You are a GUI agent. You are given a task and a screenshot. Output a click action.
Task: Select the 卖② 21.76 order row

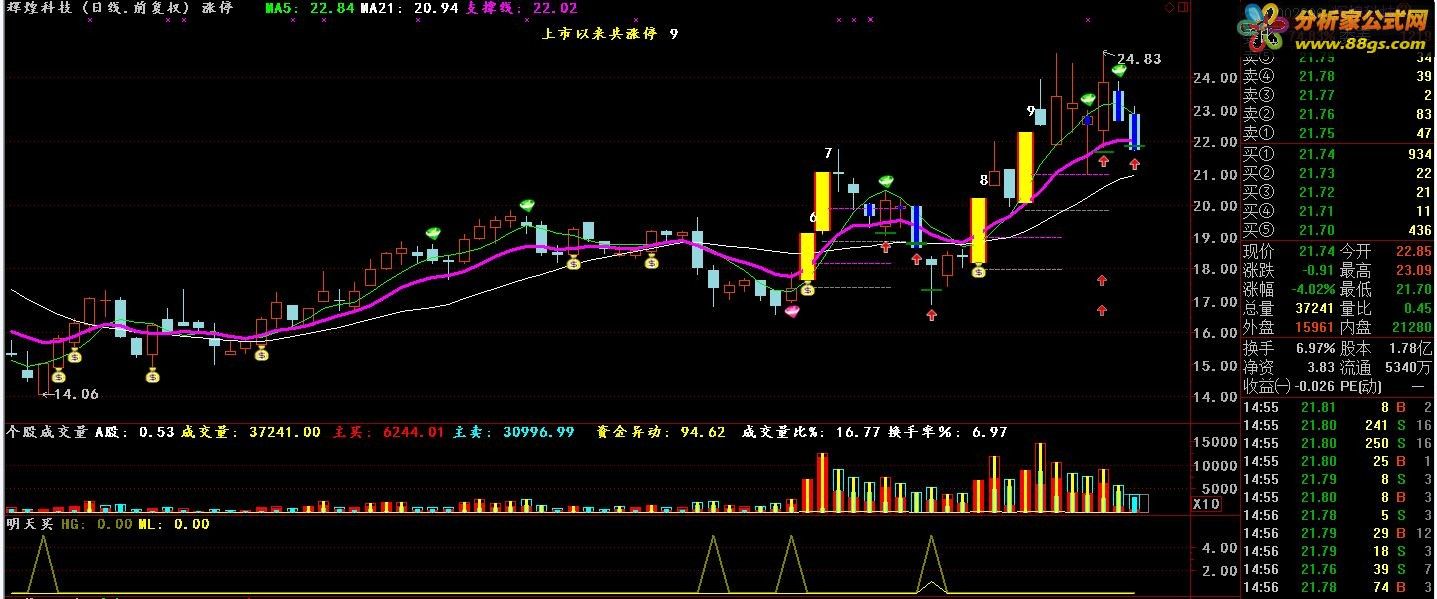(x=1337, y=114)
